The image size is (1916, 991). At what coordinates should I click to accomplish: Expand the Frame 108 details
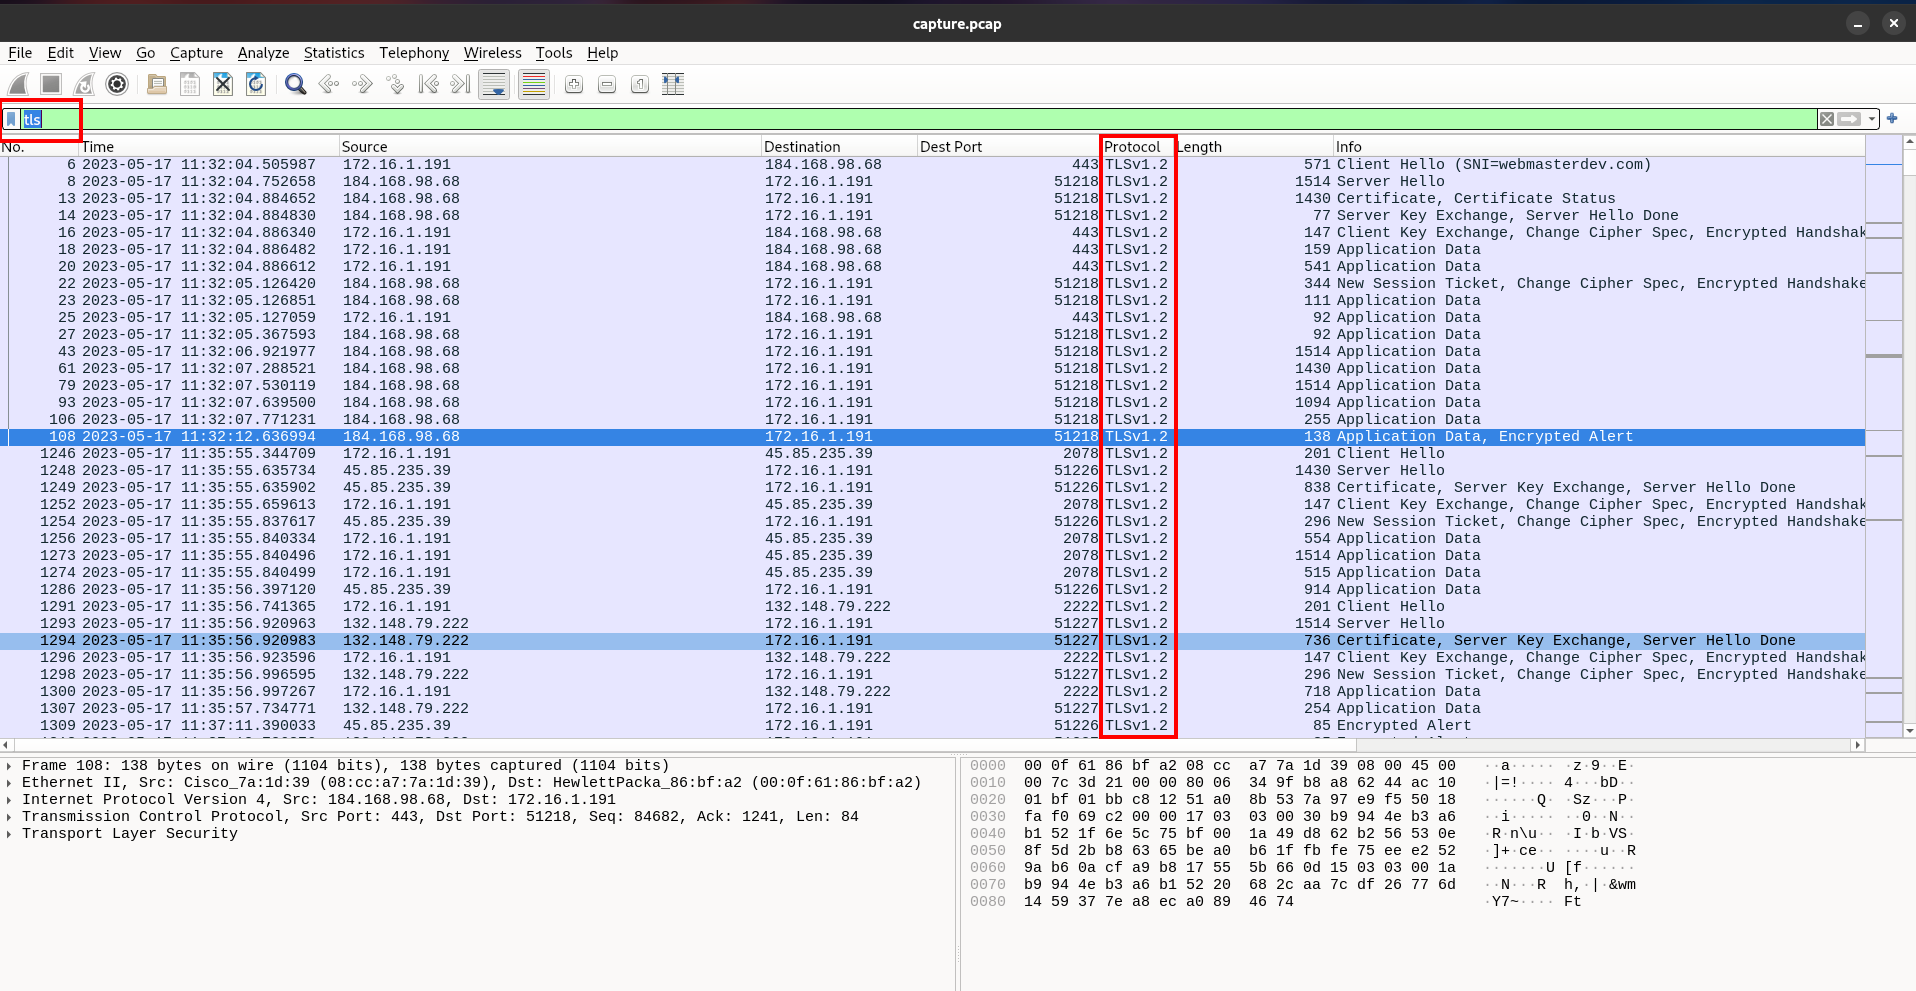tap(9, 766)
